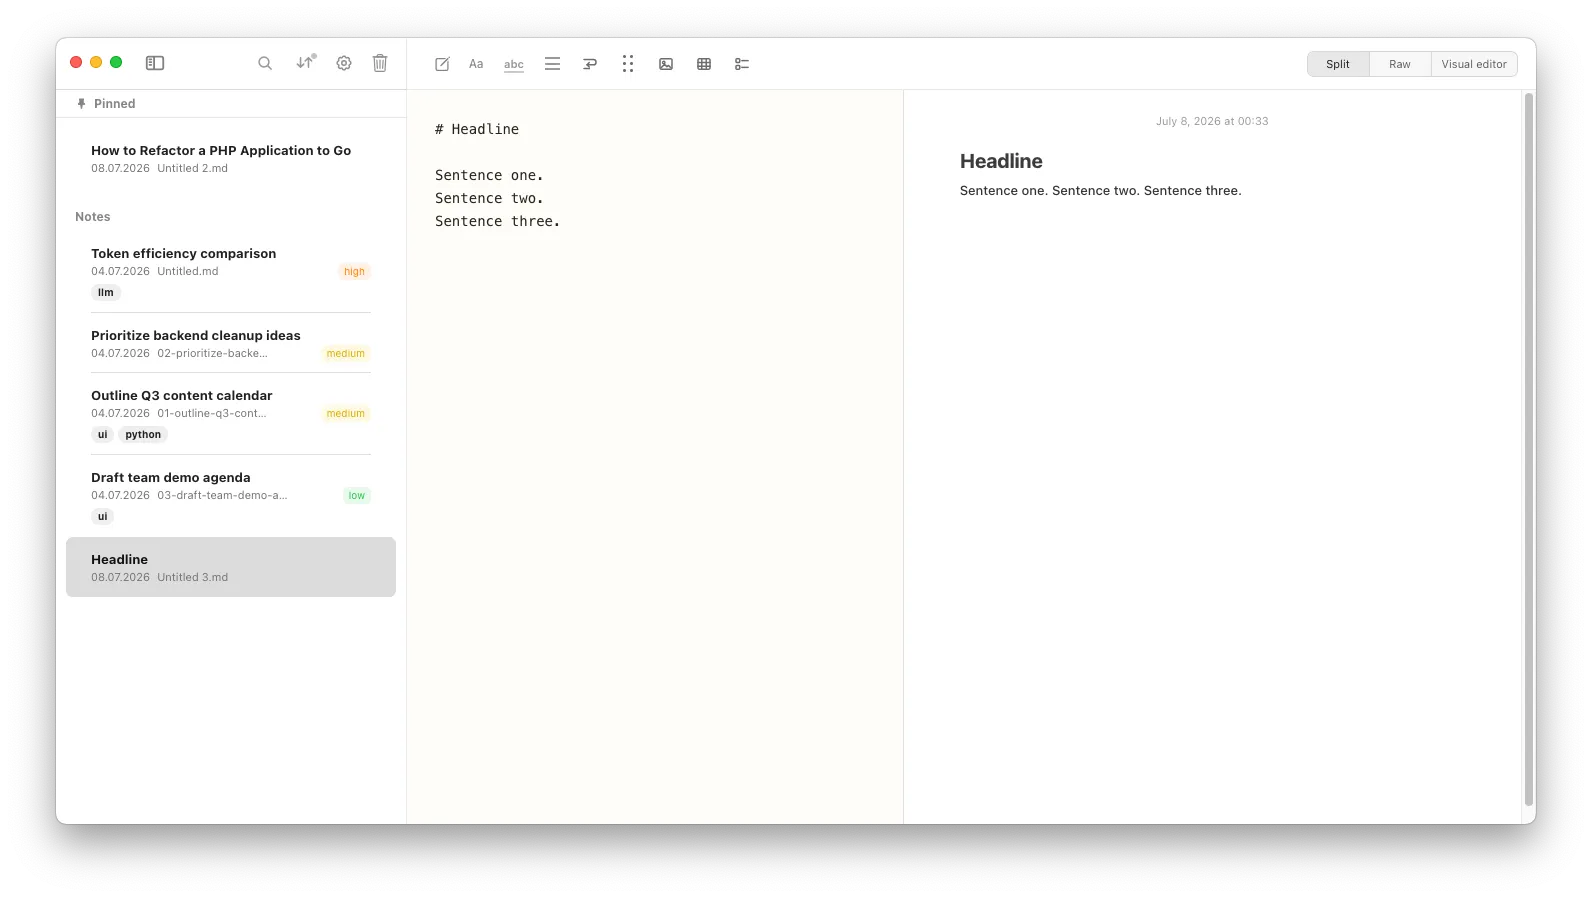1592x898 pixels.
Task: Click the three-line list icon
Action: [552, 64]
